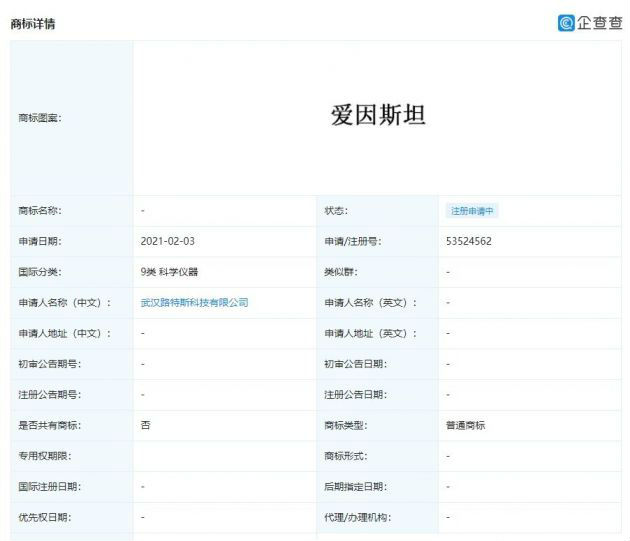Click application number 53524562
This screenshot has height=541, width=630.
point(469,241)
